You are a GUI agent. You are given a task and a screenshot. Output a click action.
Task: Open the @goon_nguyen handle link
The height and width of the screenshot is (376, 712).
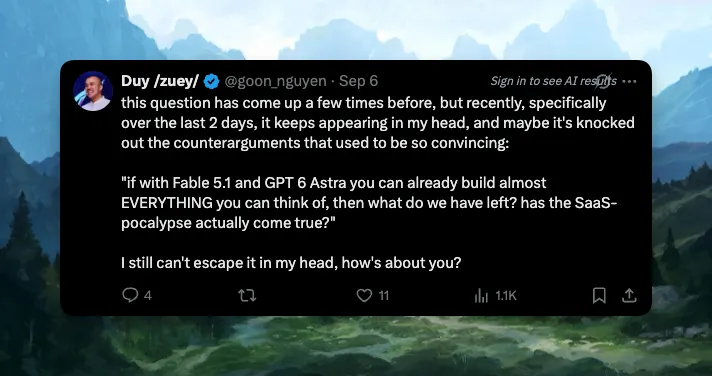pyautogui.click(x=276, y=81)
